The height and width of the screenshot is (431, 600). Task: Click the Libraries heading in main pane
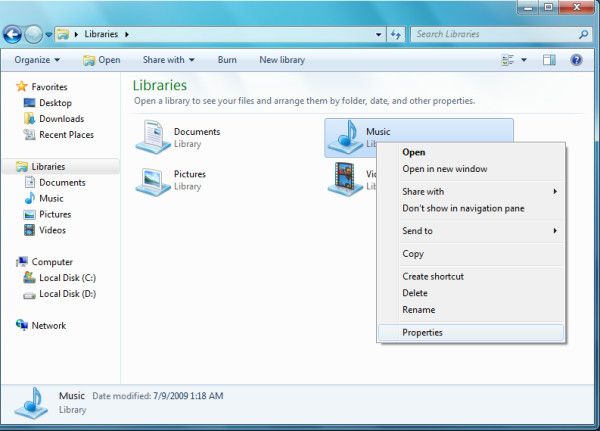click(x=160, y=85)
